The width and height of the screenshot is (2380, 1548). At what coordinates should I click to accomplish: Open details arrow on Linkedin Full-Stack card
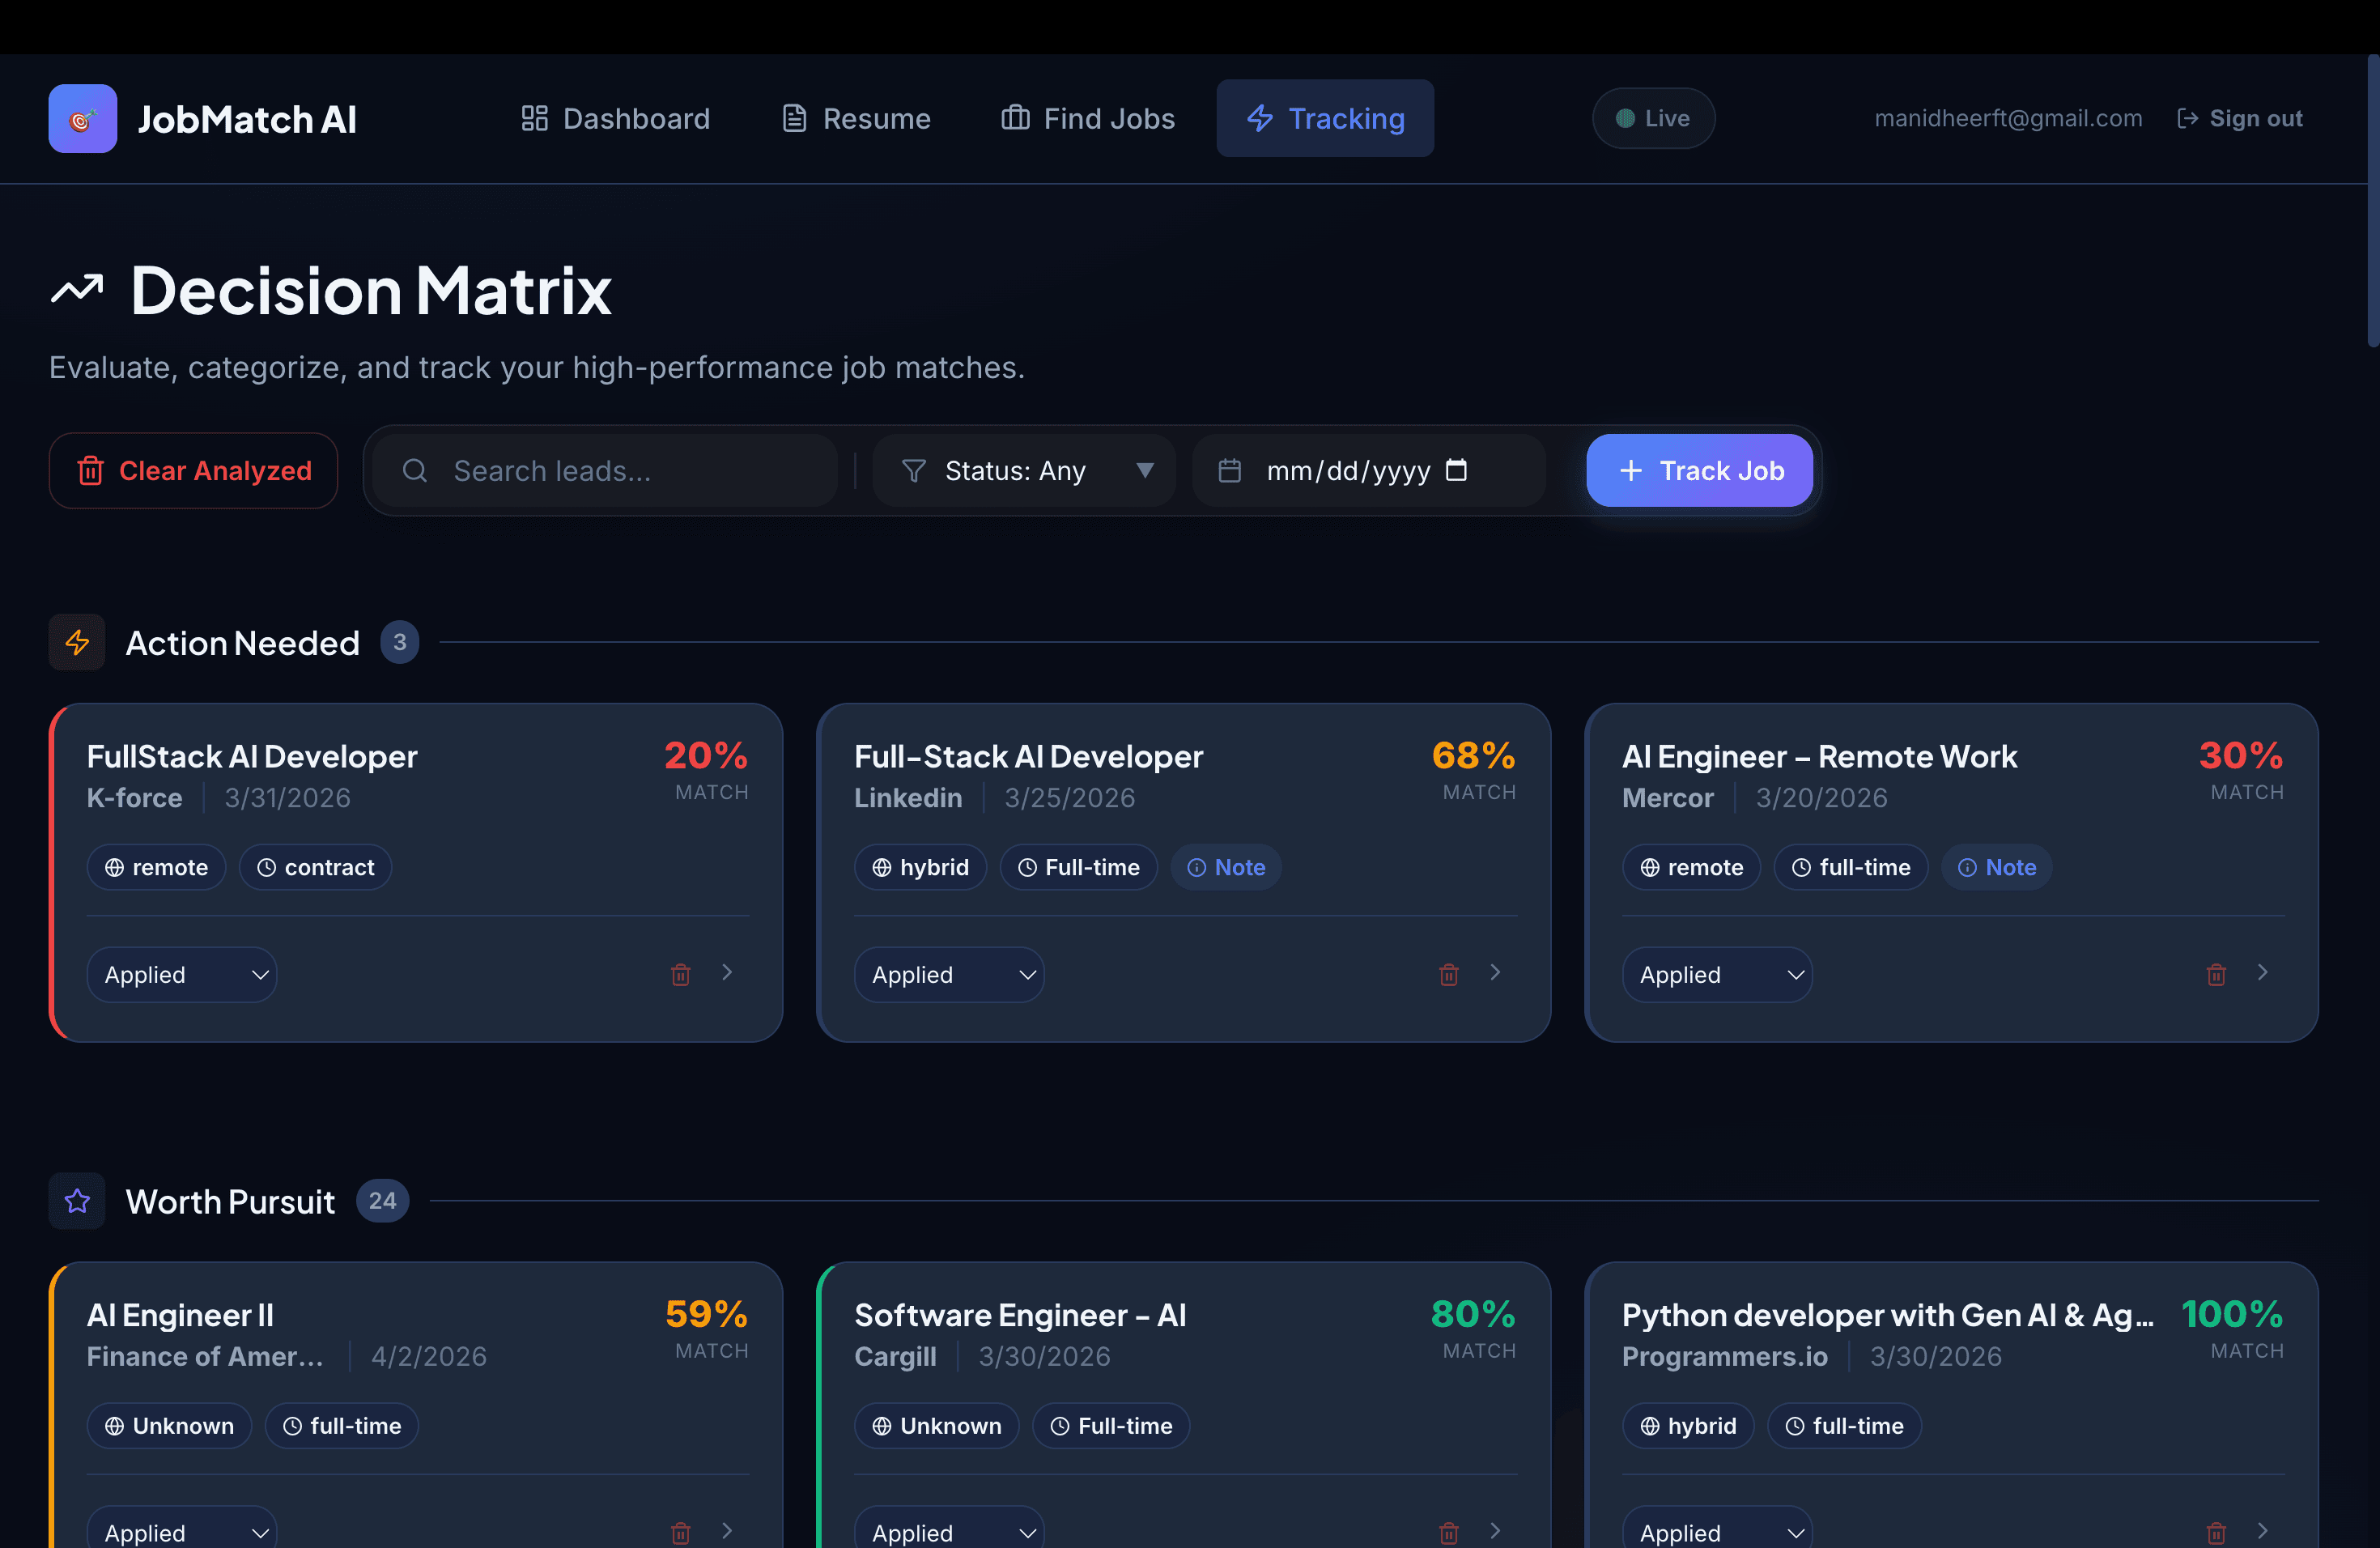1495,973
